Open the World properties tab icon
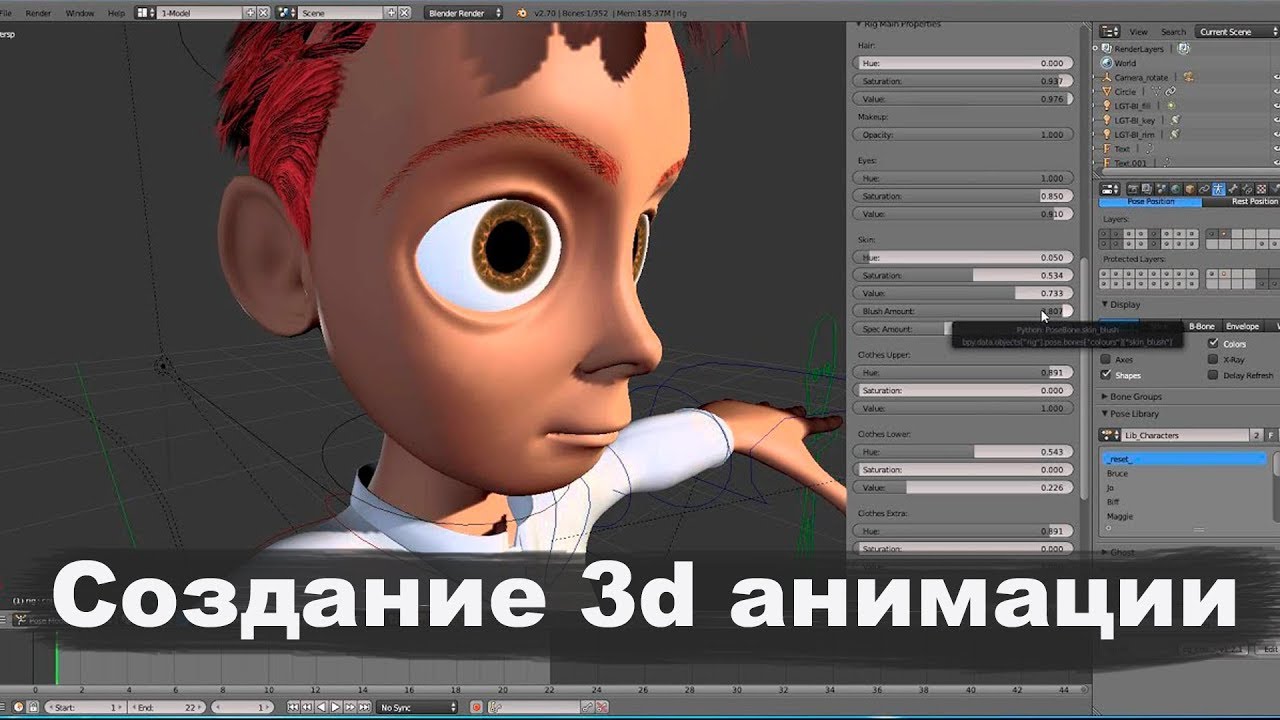1280x720 pixels. pyautogui.click(x=1176, y=189)
